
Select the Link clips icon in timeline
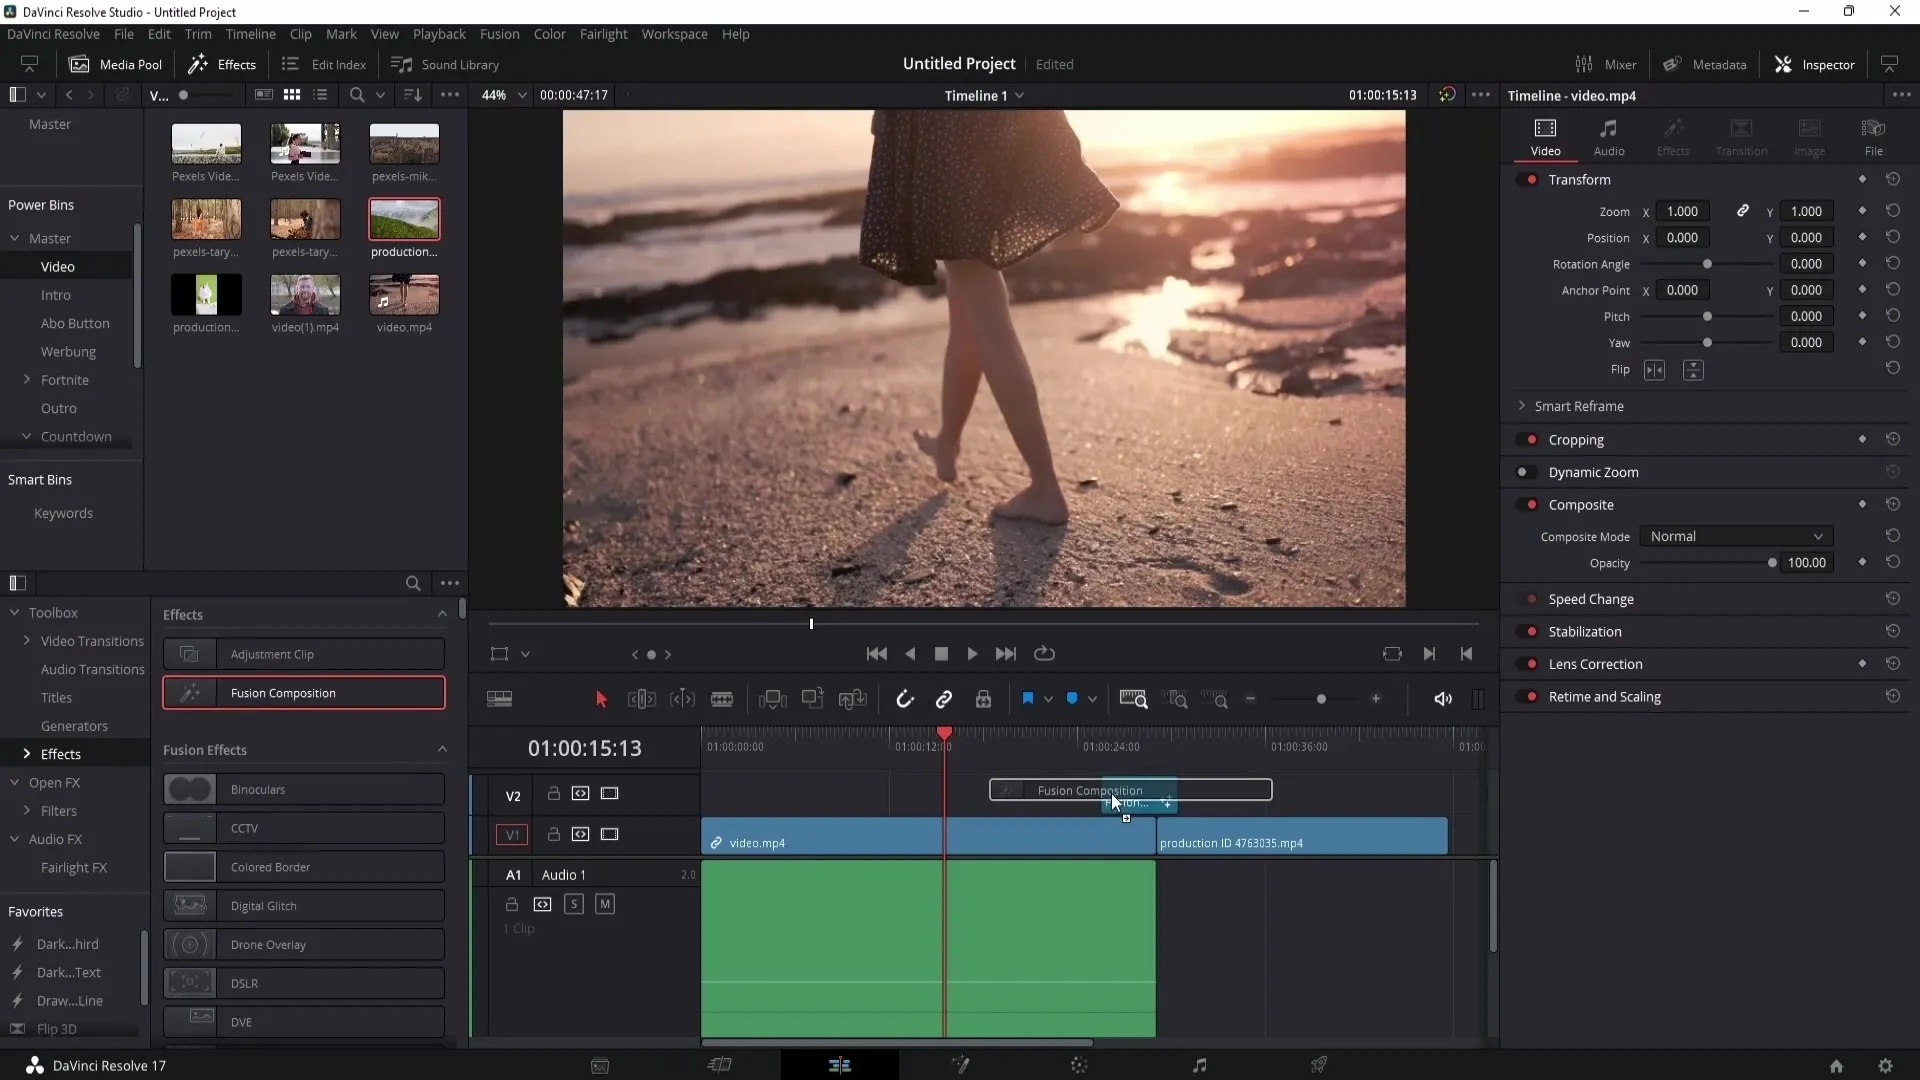(944, 699)
